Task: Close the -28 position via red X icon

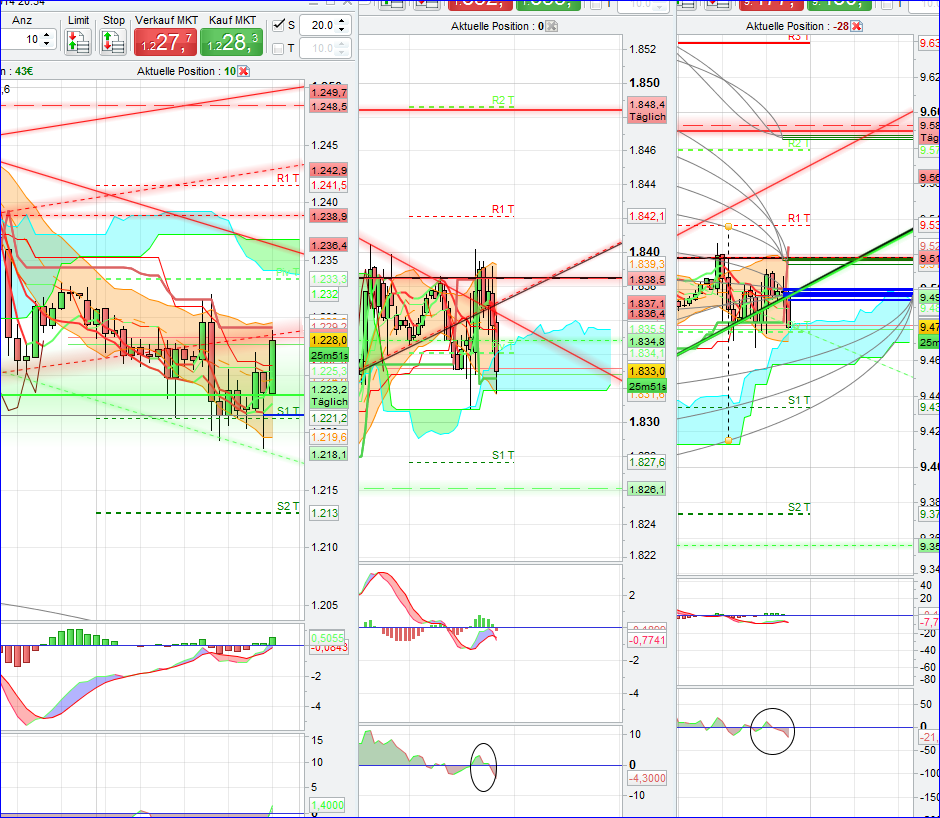Action: click(x=856, y=26)
